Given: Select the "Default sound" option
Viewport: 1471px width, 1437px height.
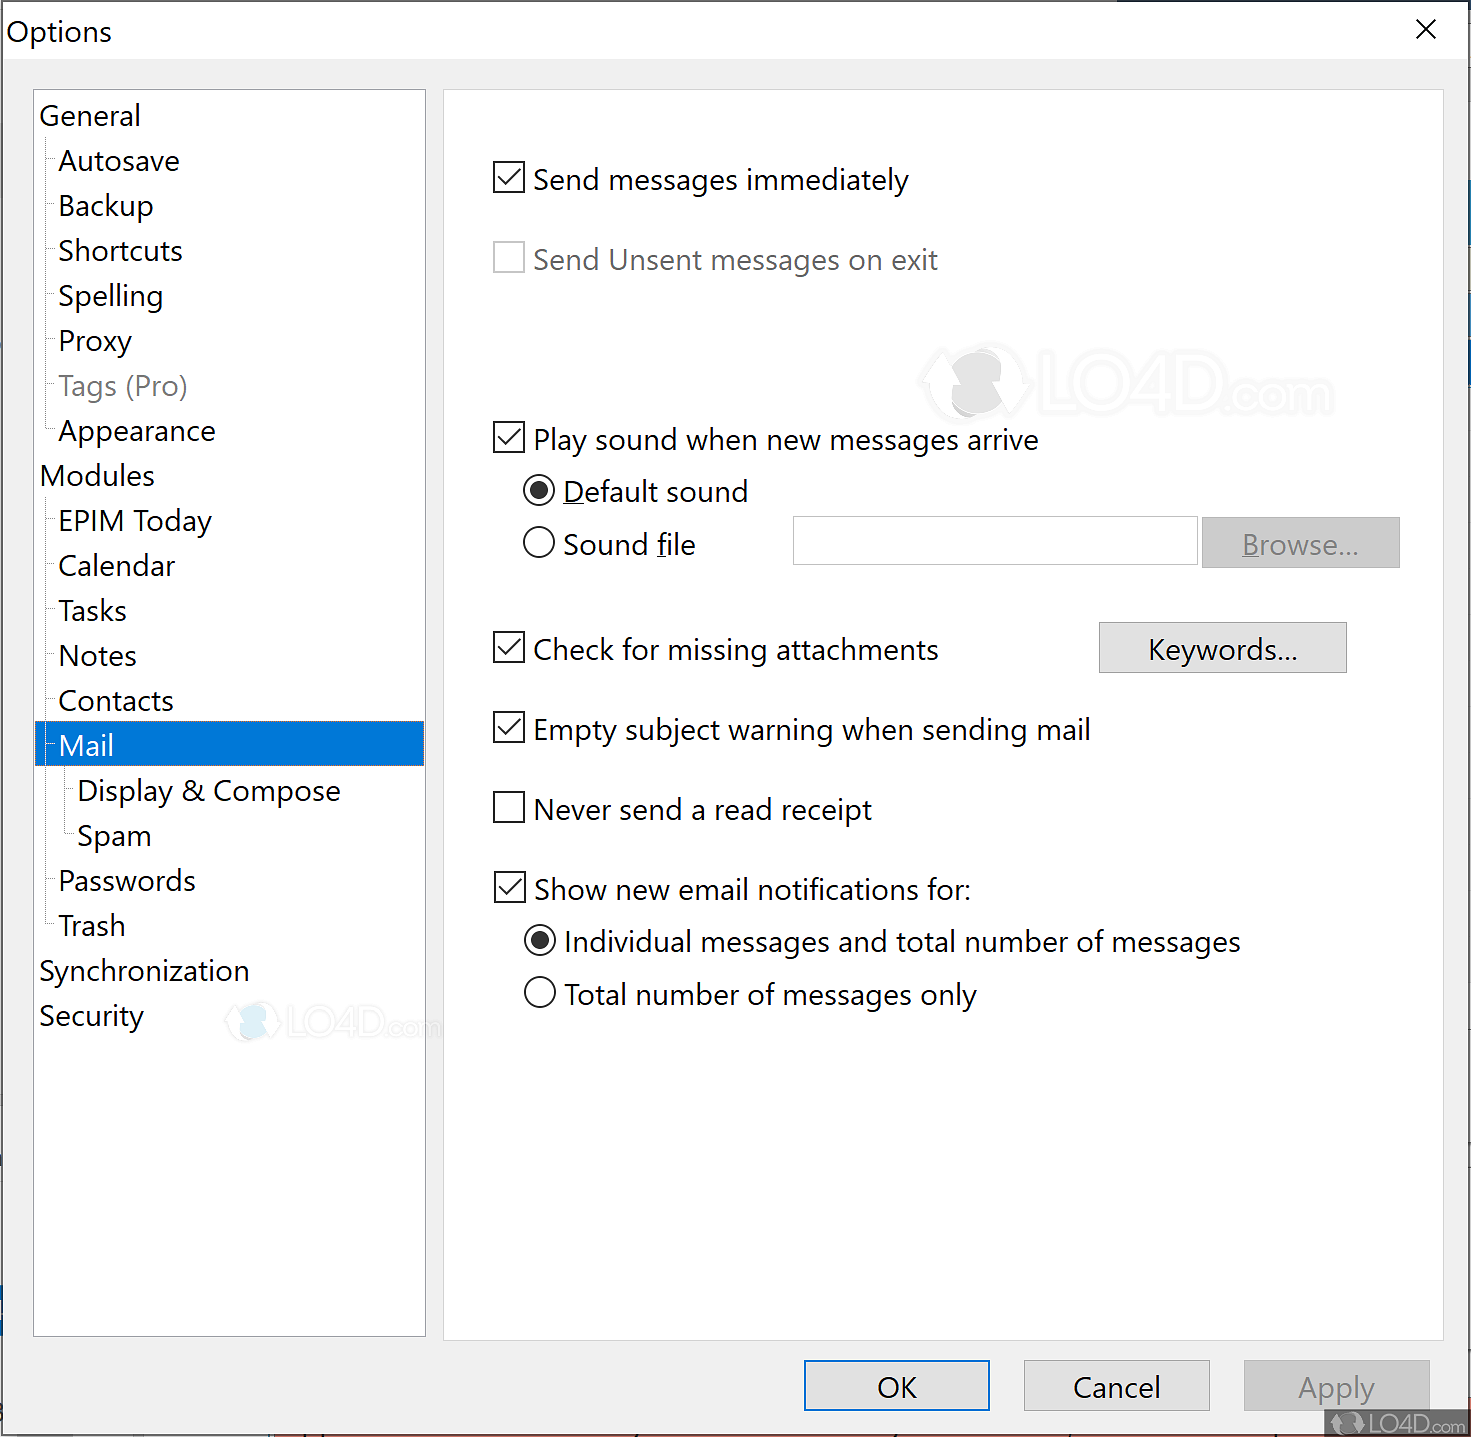Looking at the screenshot, I should [x=539, y=490].
